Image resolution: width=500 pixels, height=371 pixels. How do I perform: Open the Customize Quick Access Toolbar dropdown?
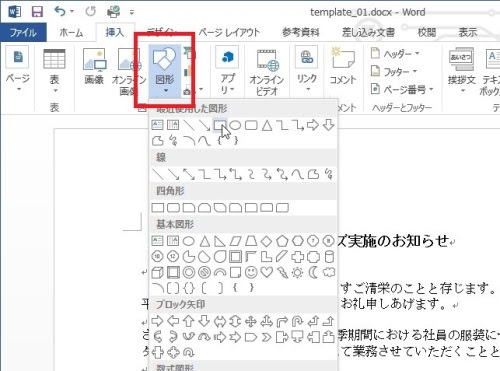point(132,12)
